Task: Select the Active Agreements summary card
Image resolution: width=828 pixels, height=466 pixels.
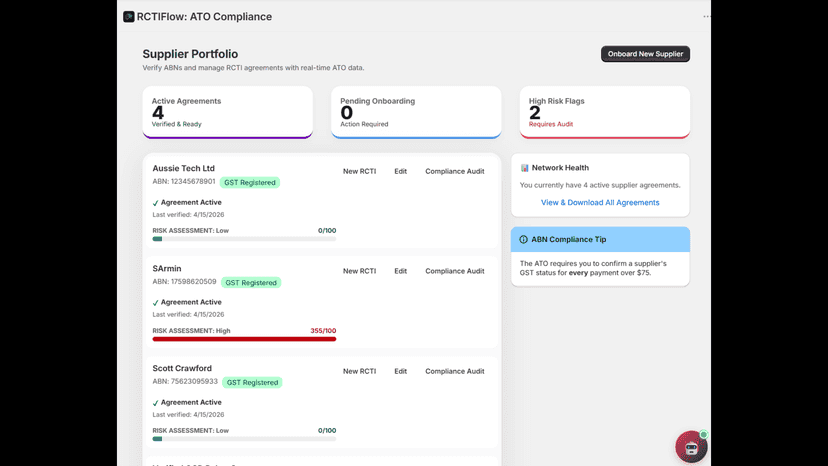Action: [228, 112]
